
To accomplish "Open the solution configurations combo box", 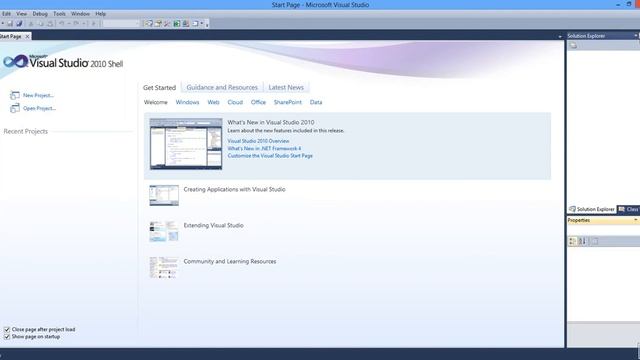I will [x=121, y=24].
